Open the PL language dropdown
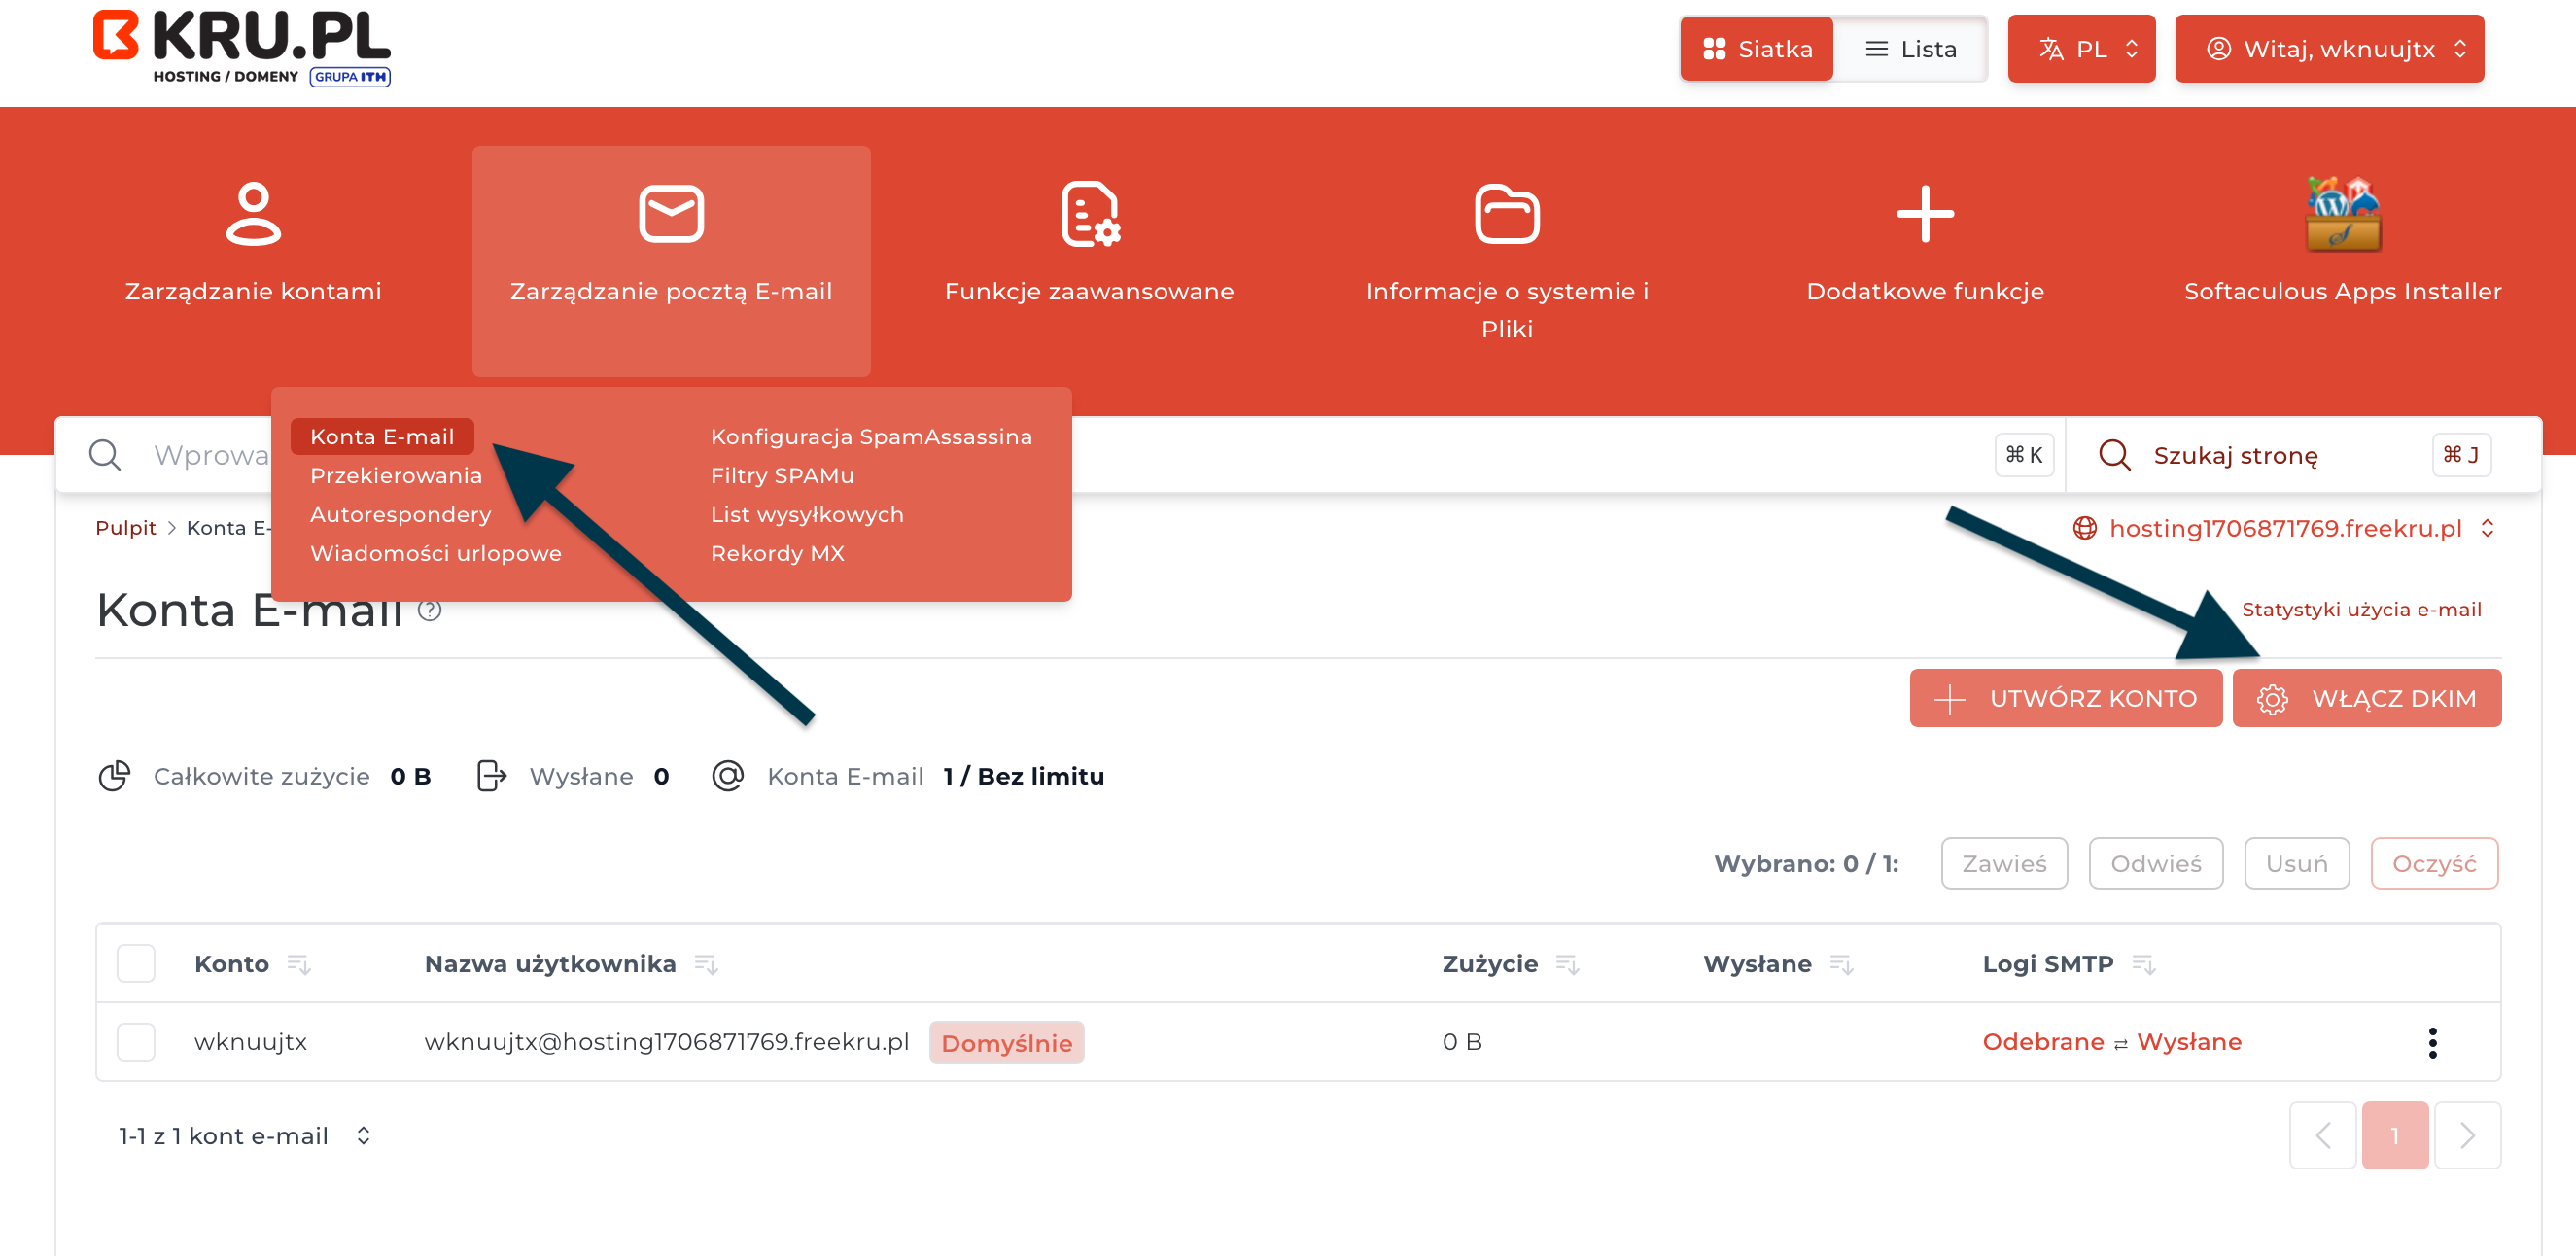The width and height of the screenshot is (2576, 1256). (2081, 49)
